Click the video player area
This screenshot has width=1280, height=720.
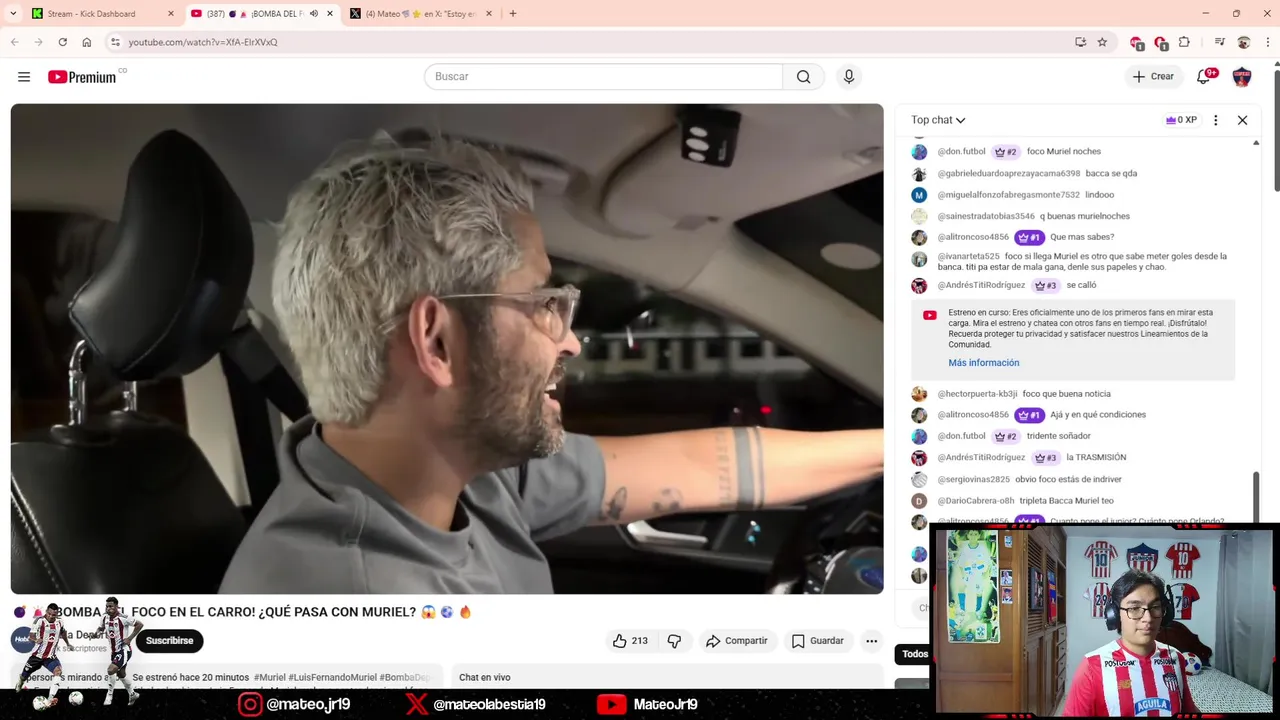(x=447, y=348)
